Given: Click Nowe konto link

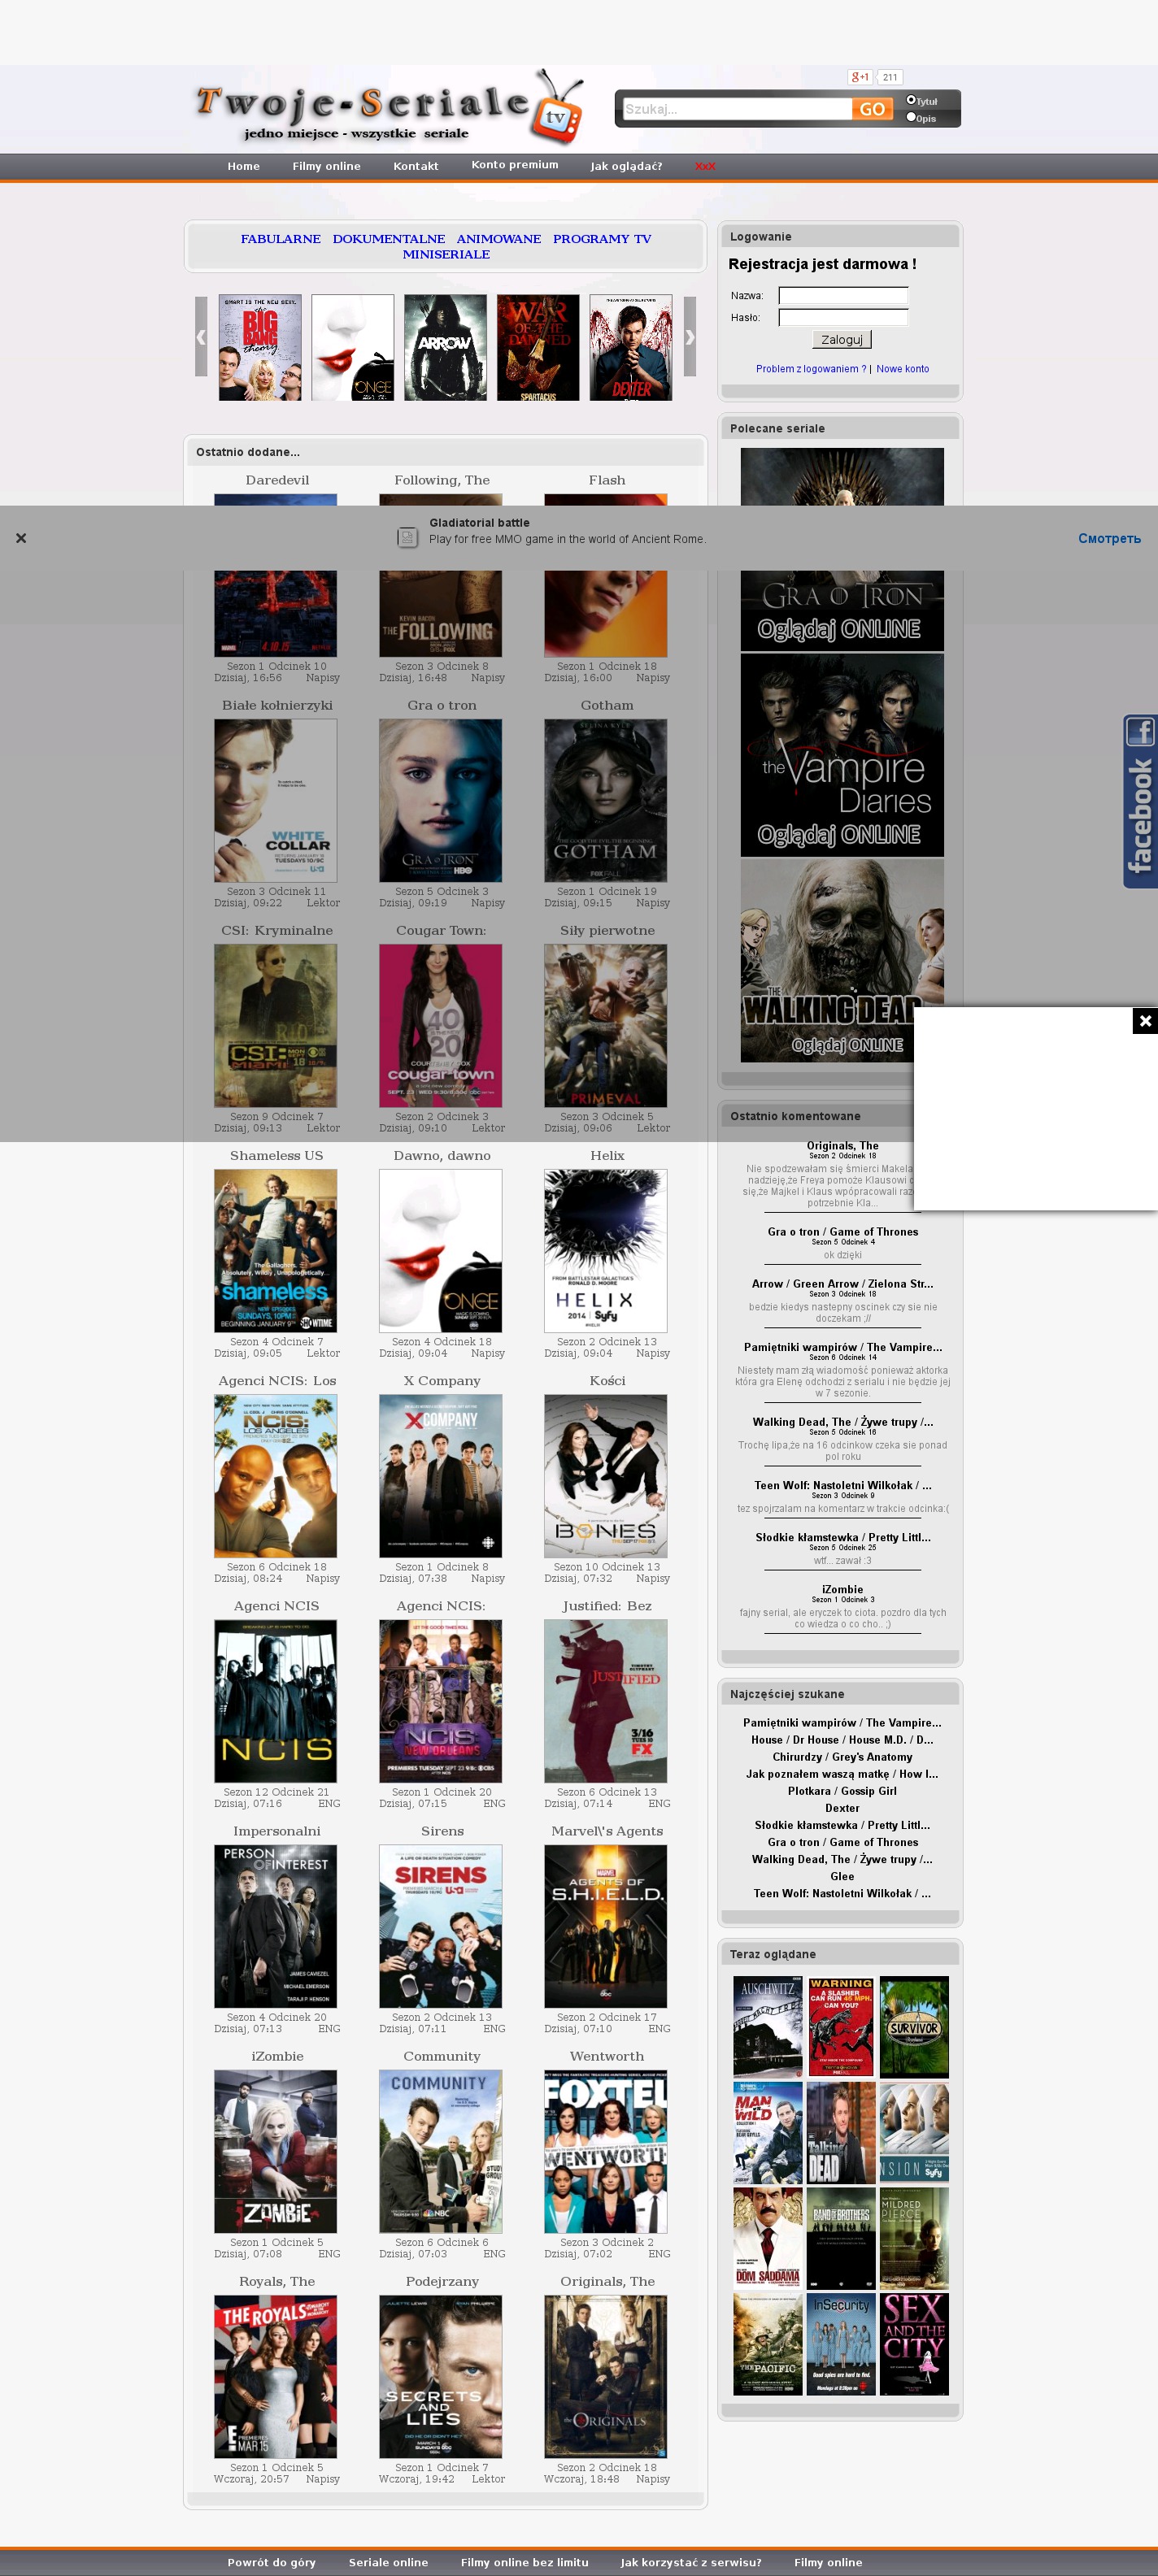Looking at the screenshot, I should 903,369.
